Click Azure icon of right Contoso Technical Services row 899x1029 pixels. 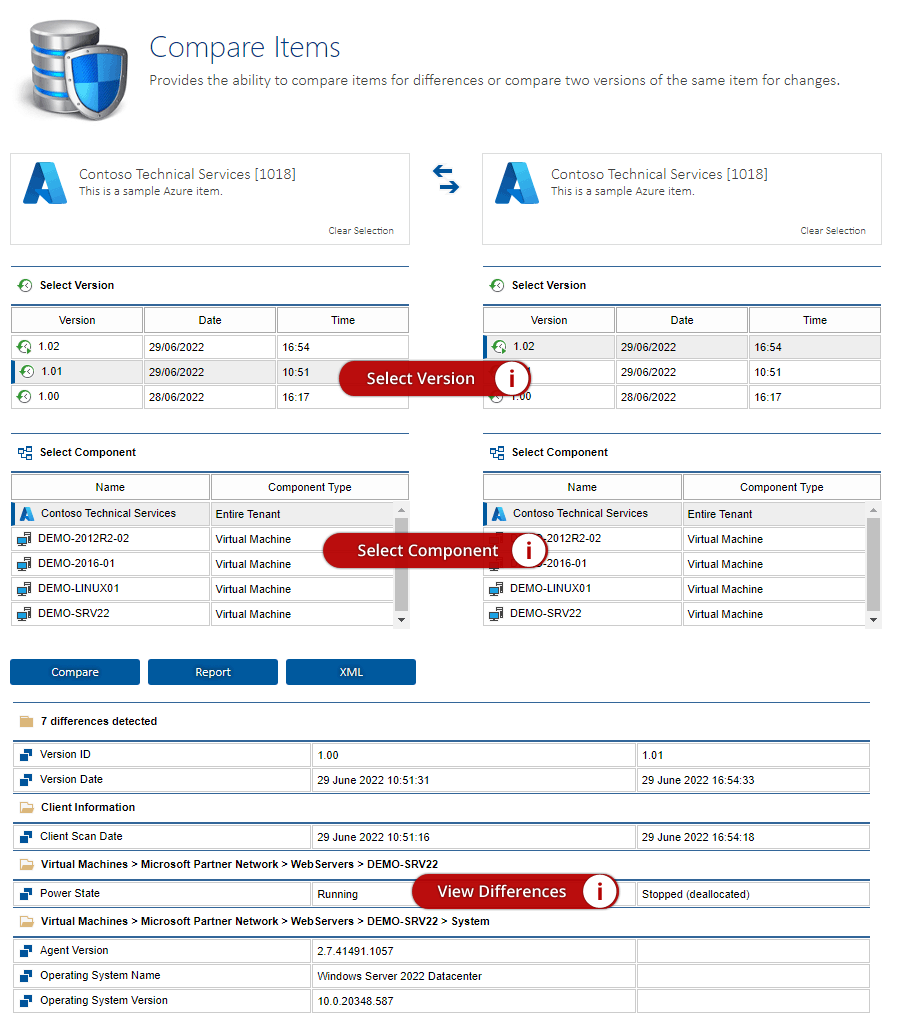point(499,514)
